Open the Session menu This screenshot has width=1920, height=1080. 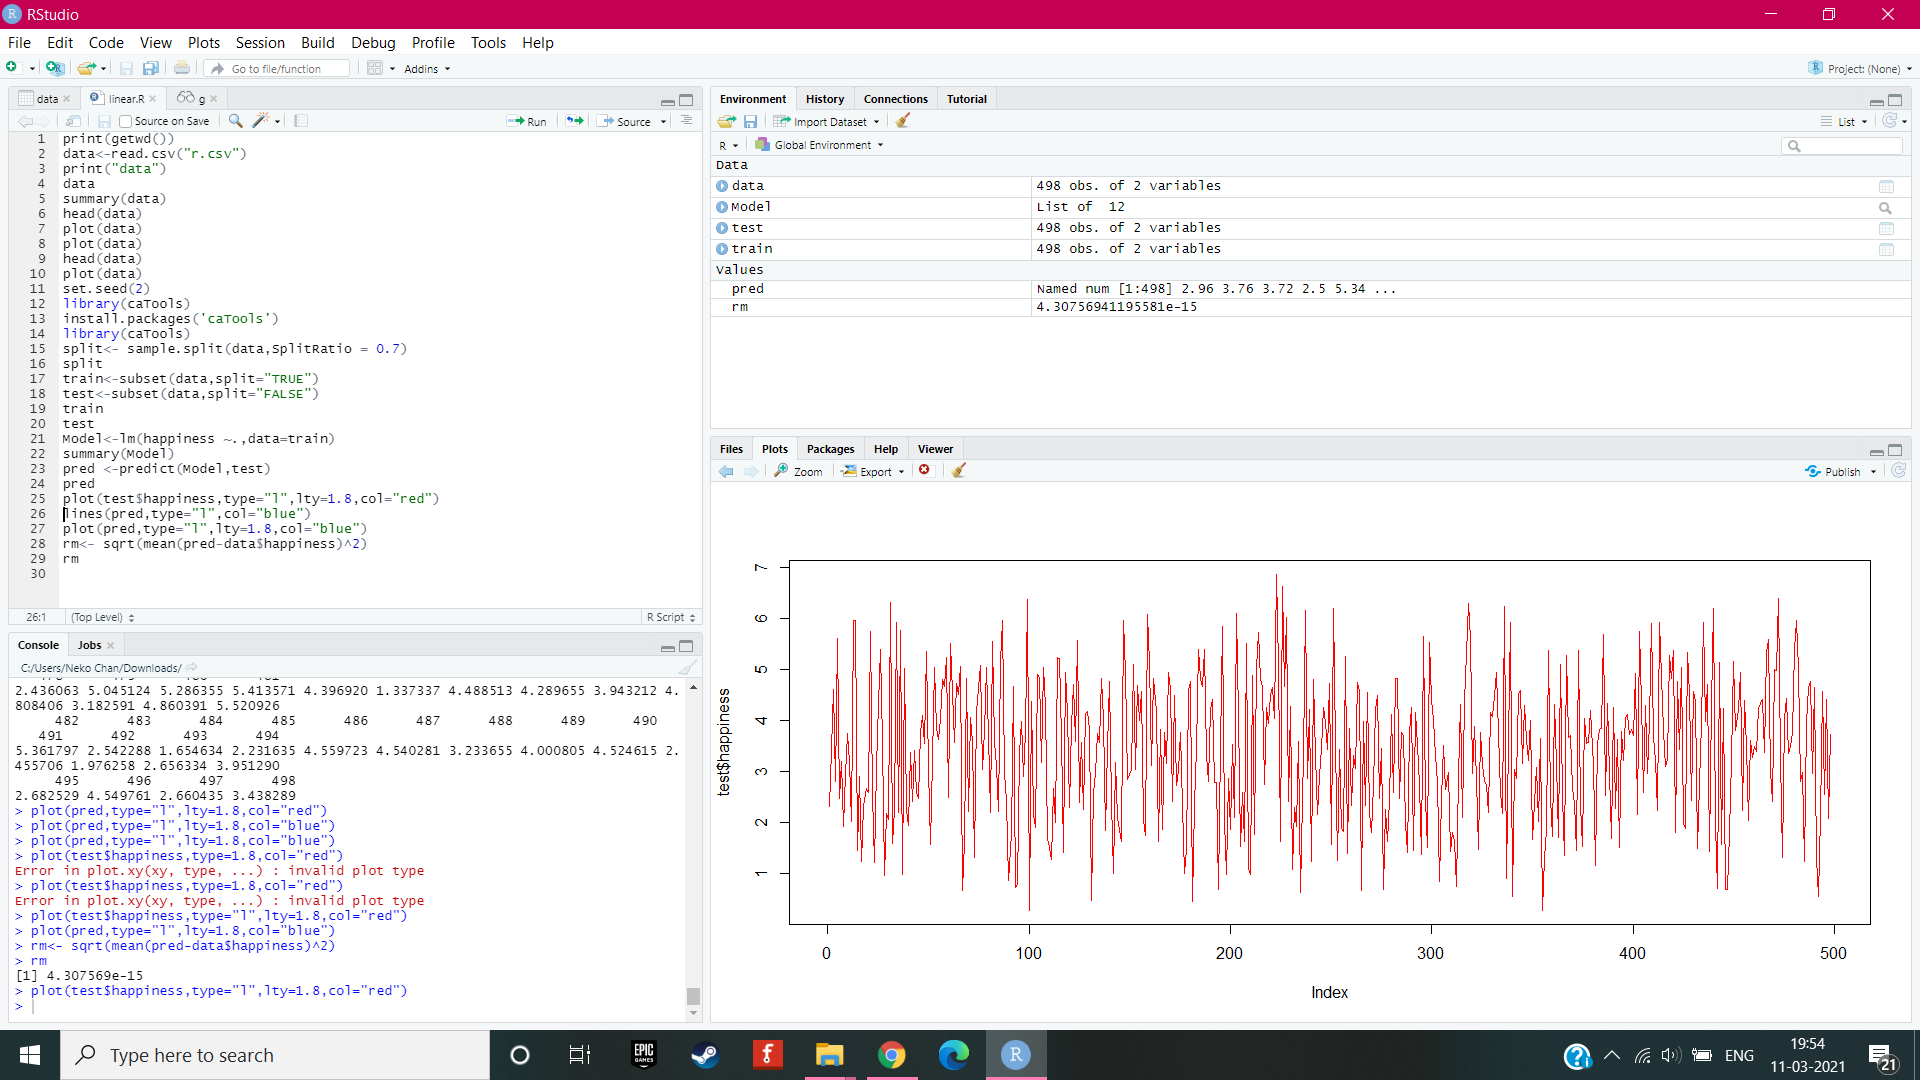260,42
